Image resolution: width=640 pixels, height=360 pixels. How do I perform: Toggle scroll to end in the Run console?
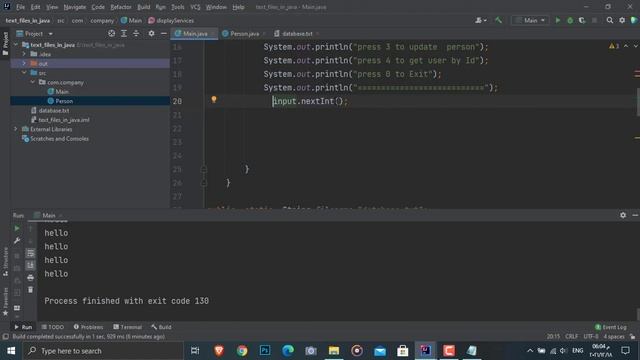click(31, 266)
